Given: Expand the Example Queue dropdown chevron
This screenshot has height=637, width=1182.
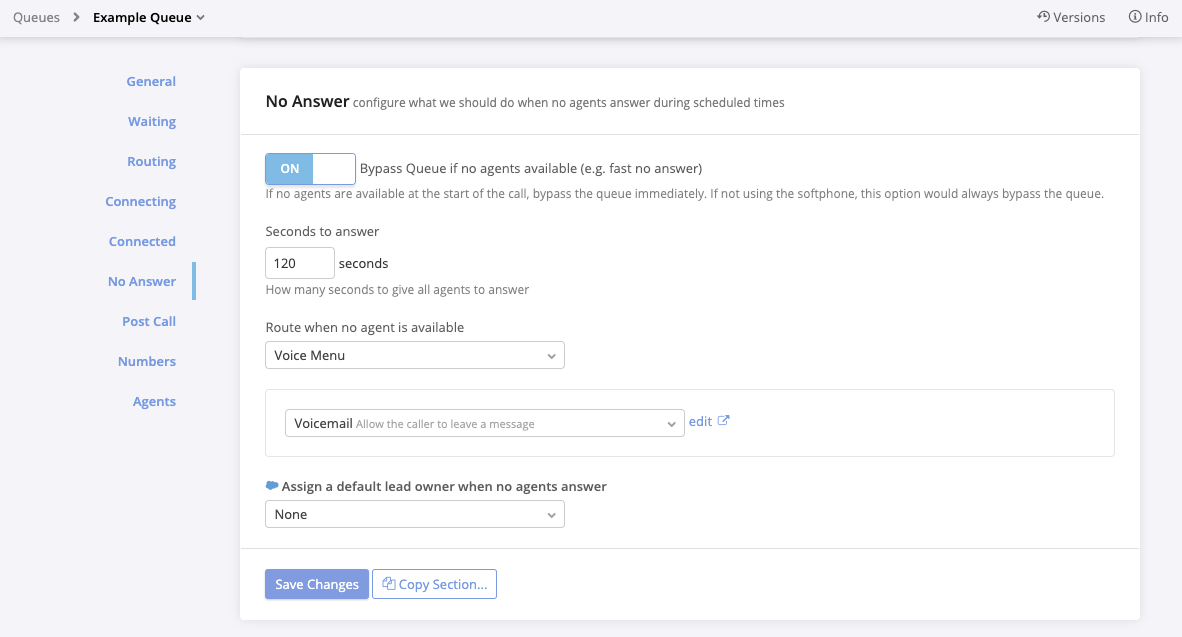Looking at the screenshot, I should (201, 18).
